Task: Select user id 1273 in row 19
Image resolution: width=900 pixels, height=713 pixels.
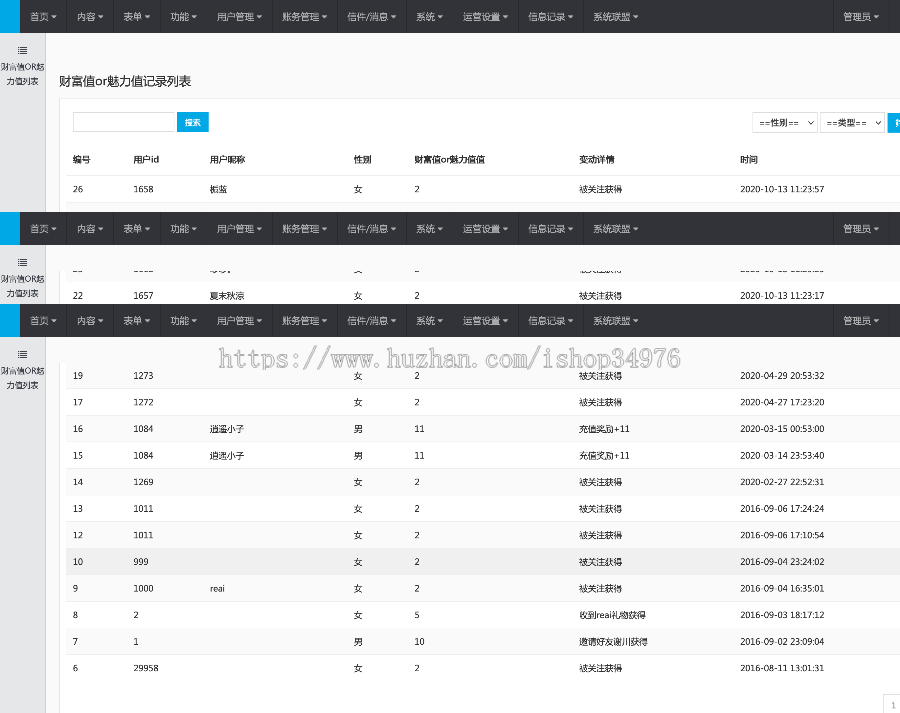Action: [x=143, y=375]
